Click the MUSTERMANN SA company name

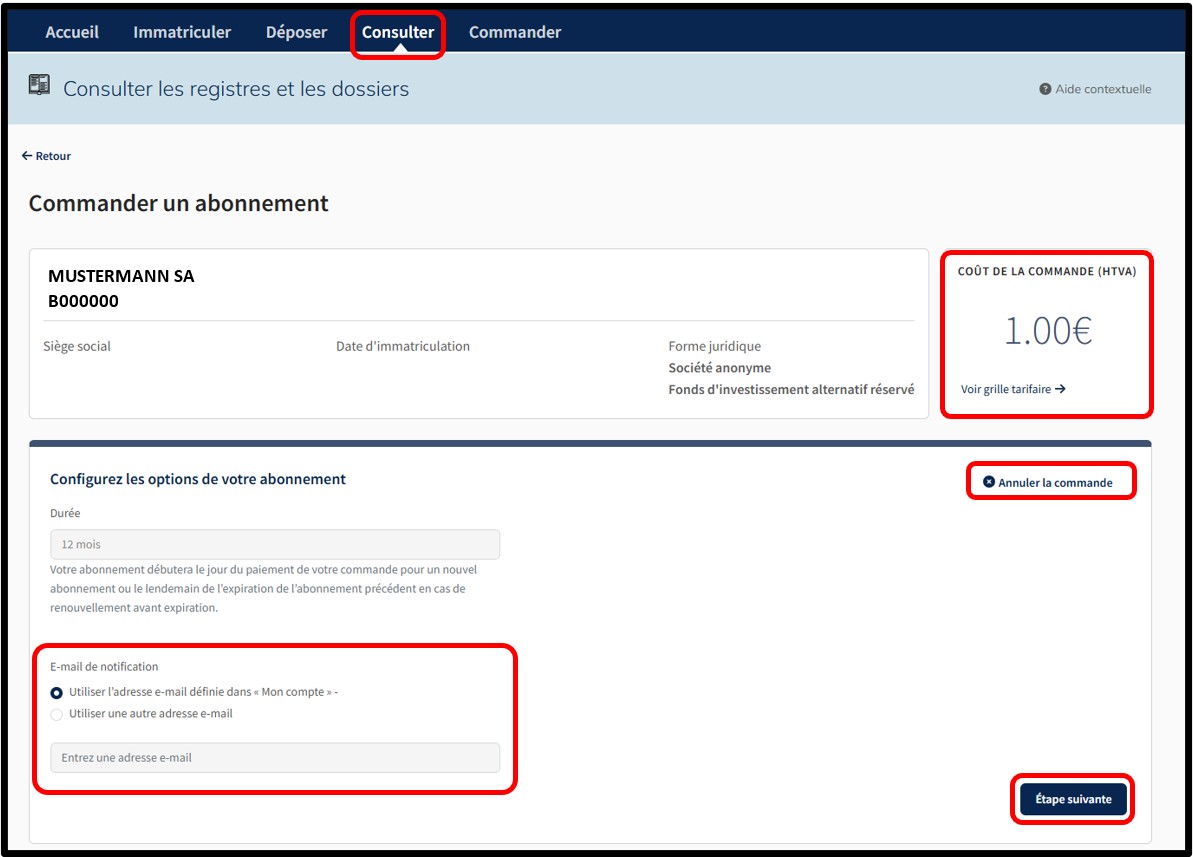[x=121, y=277]
